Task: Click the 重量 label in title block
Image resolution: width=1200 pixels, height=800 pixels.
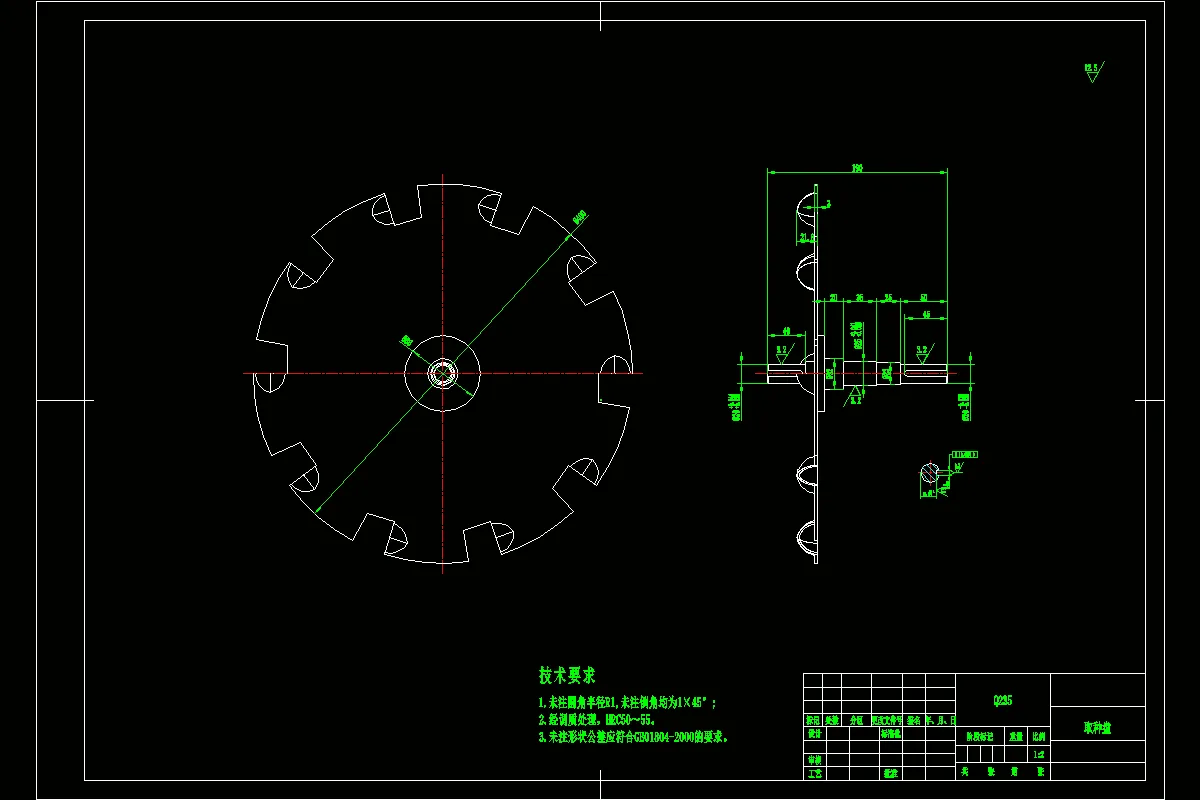Action: click(1016, 736)
